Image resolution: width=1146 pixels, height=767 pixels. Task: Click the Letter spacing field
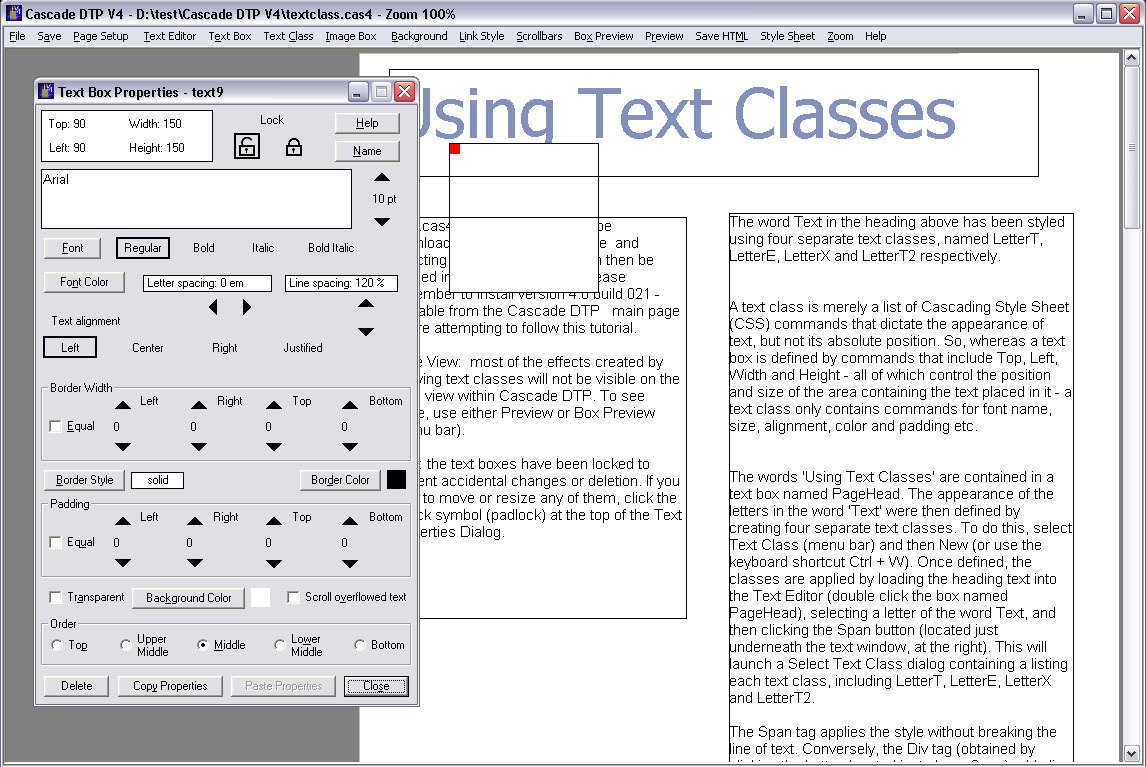[208, 283]
